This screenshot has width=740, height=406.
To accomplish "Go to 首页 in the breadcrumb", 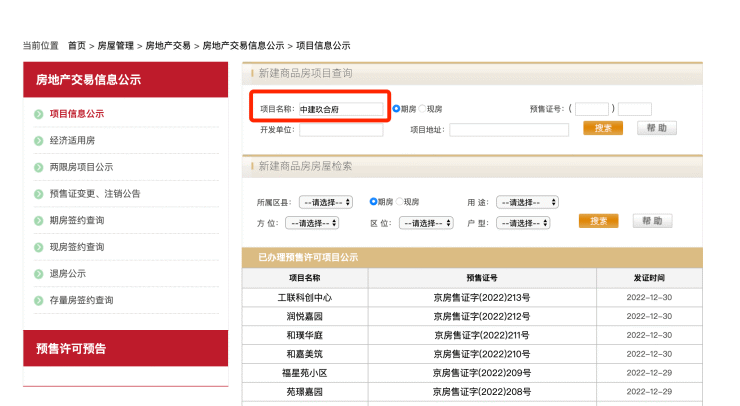I will pyautogui.click(x=77, y=46).
